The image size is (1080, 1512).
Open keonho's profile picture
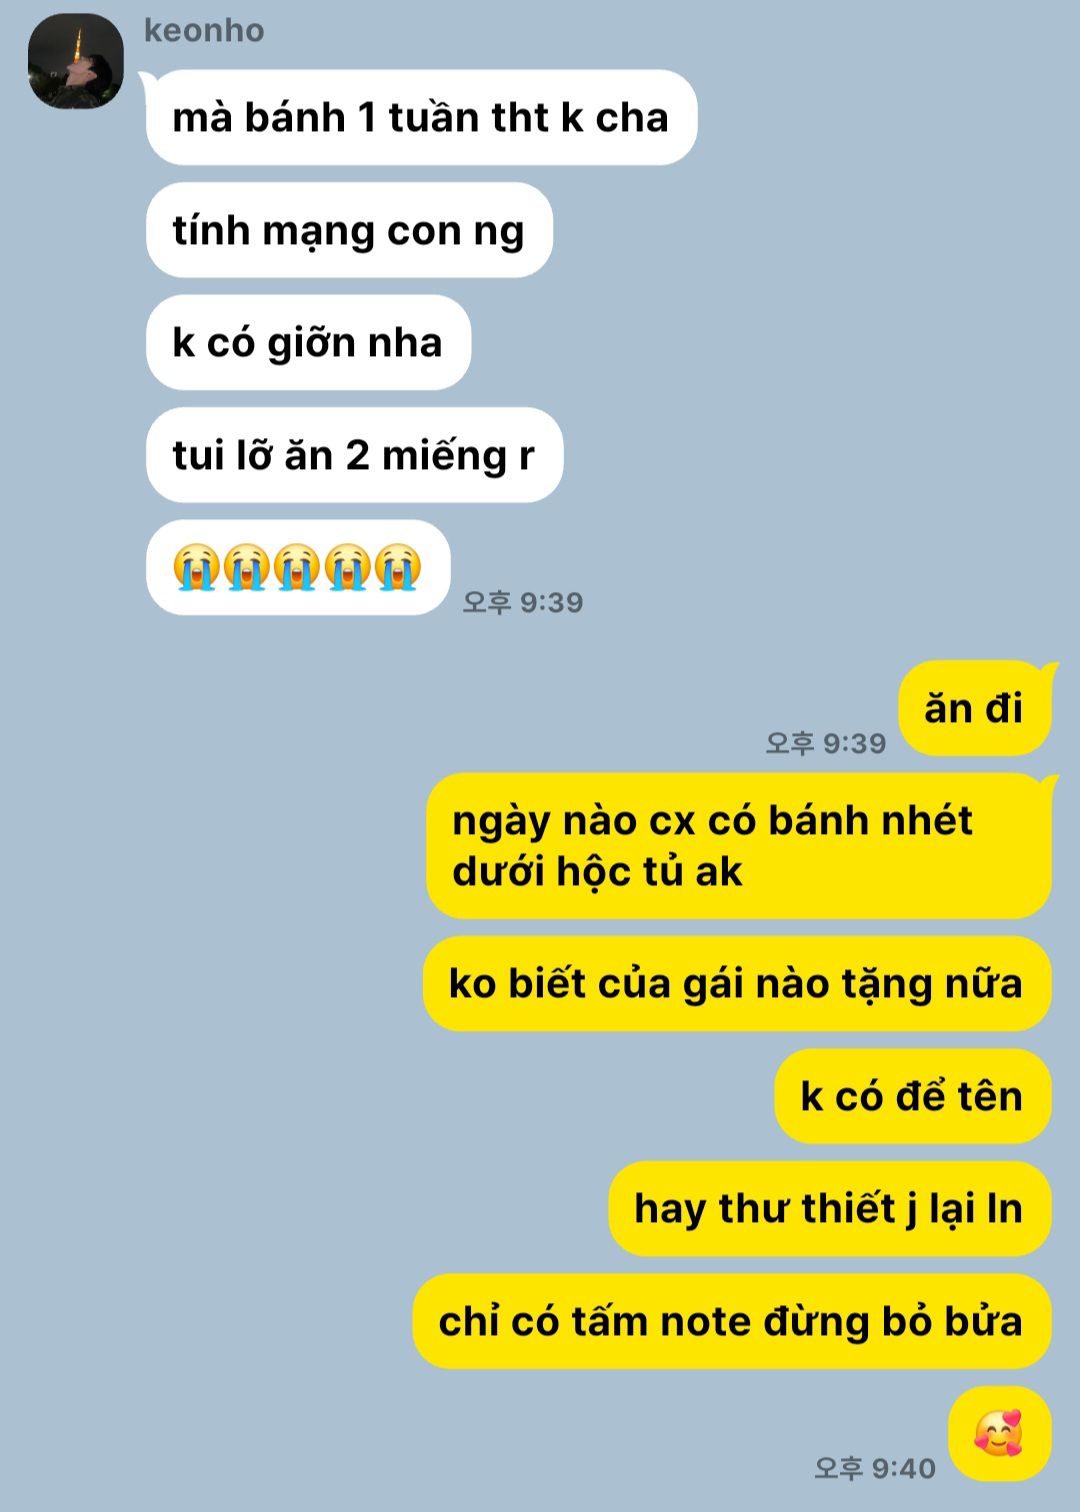[75, 61]
